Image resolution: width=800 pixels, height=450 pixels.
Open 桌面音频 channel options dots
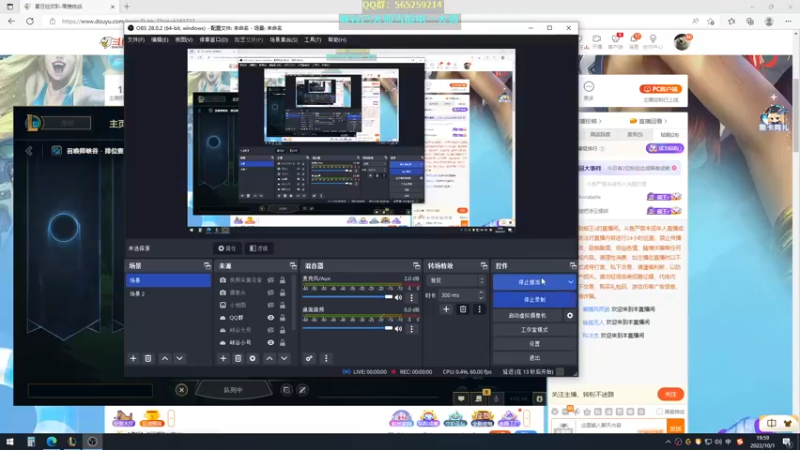pyautogui.click(x=412, y=329)
